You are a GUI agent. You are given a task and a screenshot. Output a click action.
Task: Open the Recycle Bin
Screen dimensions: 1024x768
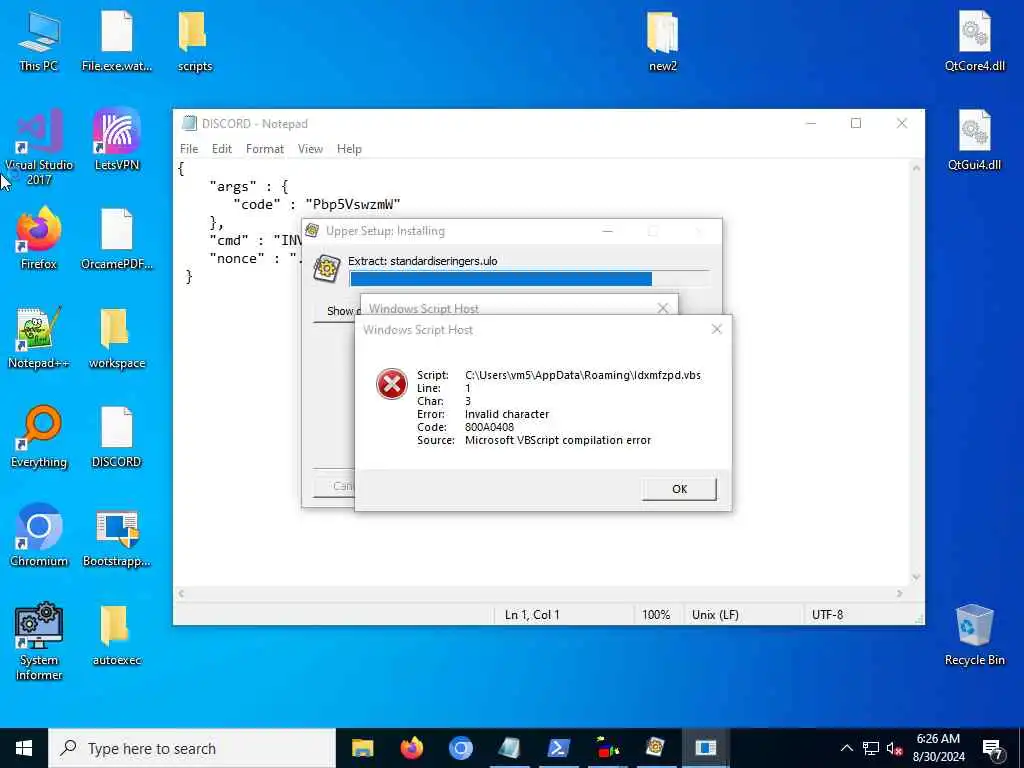(x=974, y=635)
